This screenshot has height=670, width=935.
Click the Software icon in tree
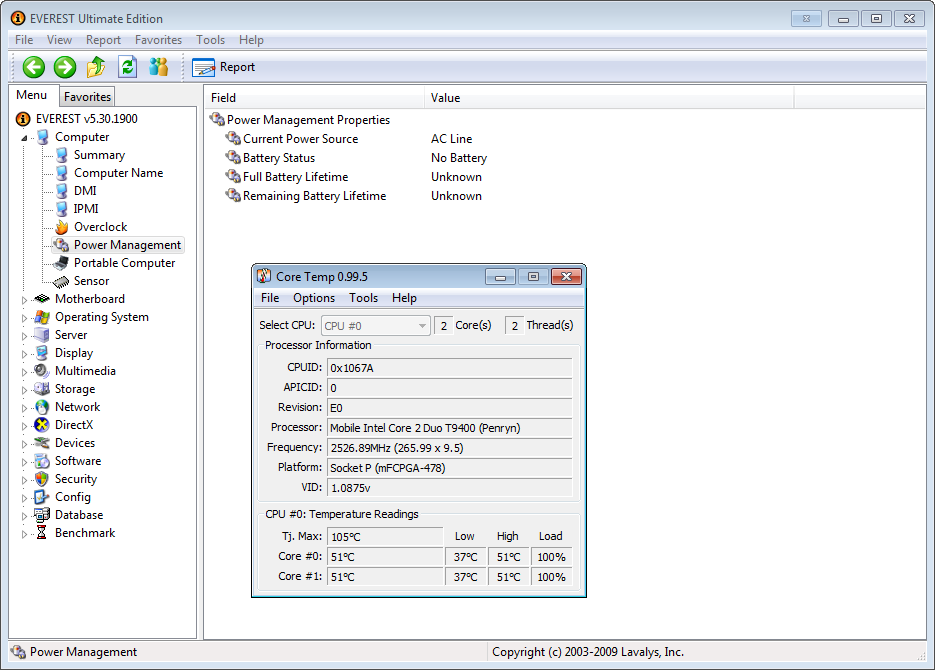click(x=42, y=461)
